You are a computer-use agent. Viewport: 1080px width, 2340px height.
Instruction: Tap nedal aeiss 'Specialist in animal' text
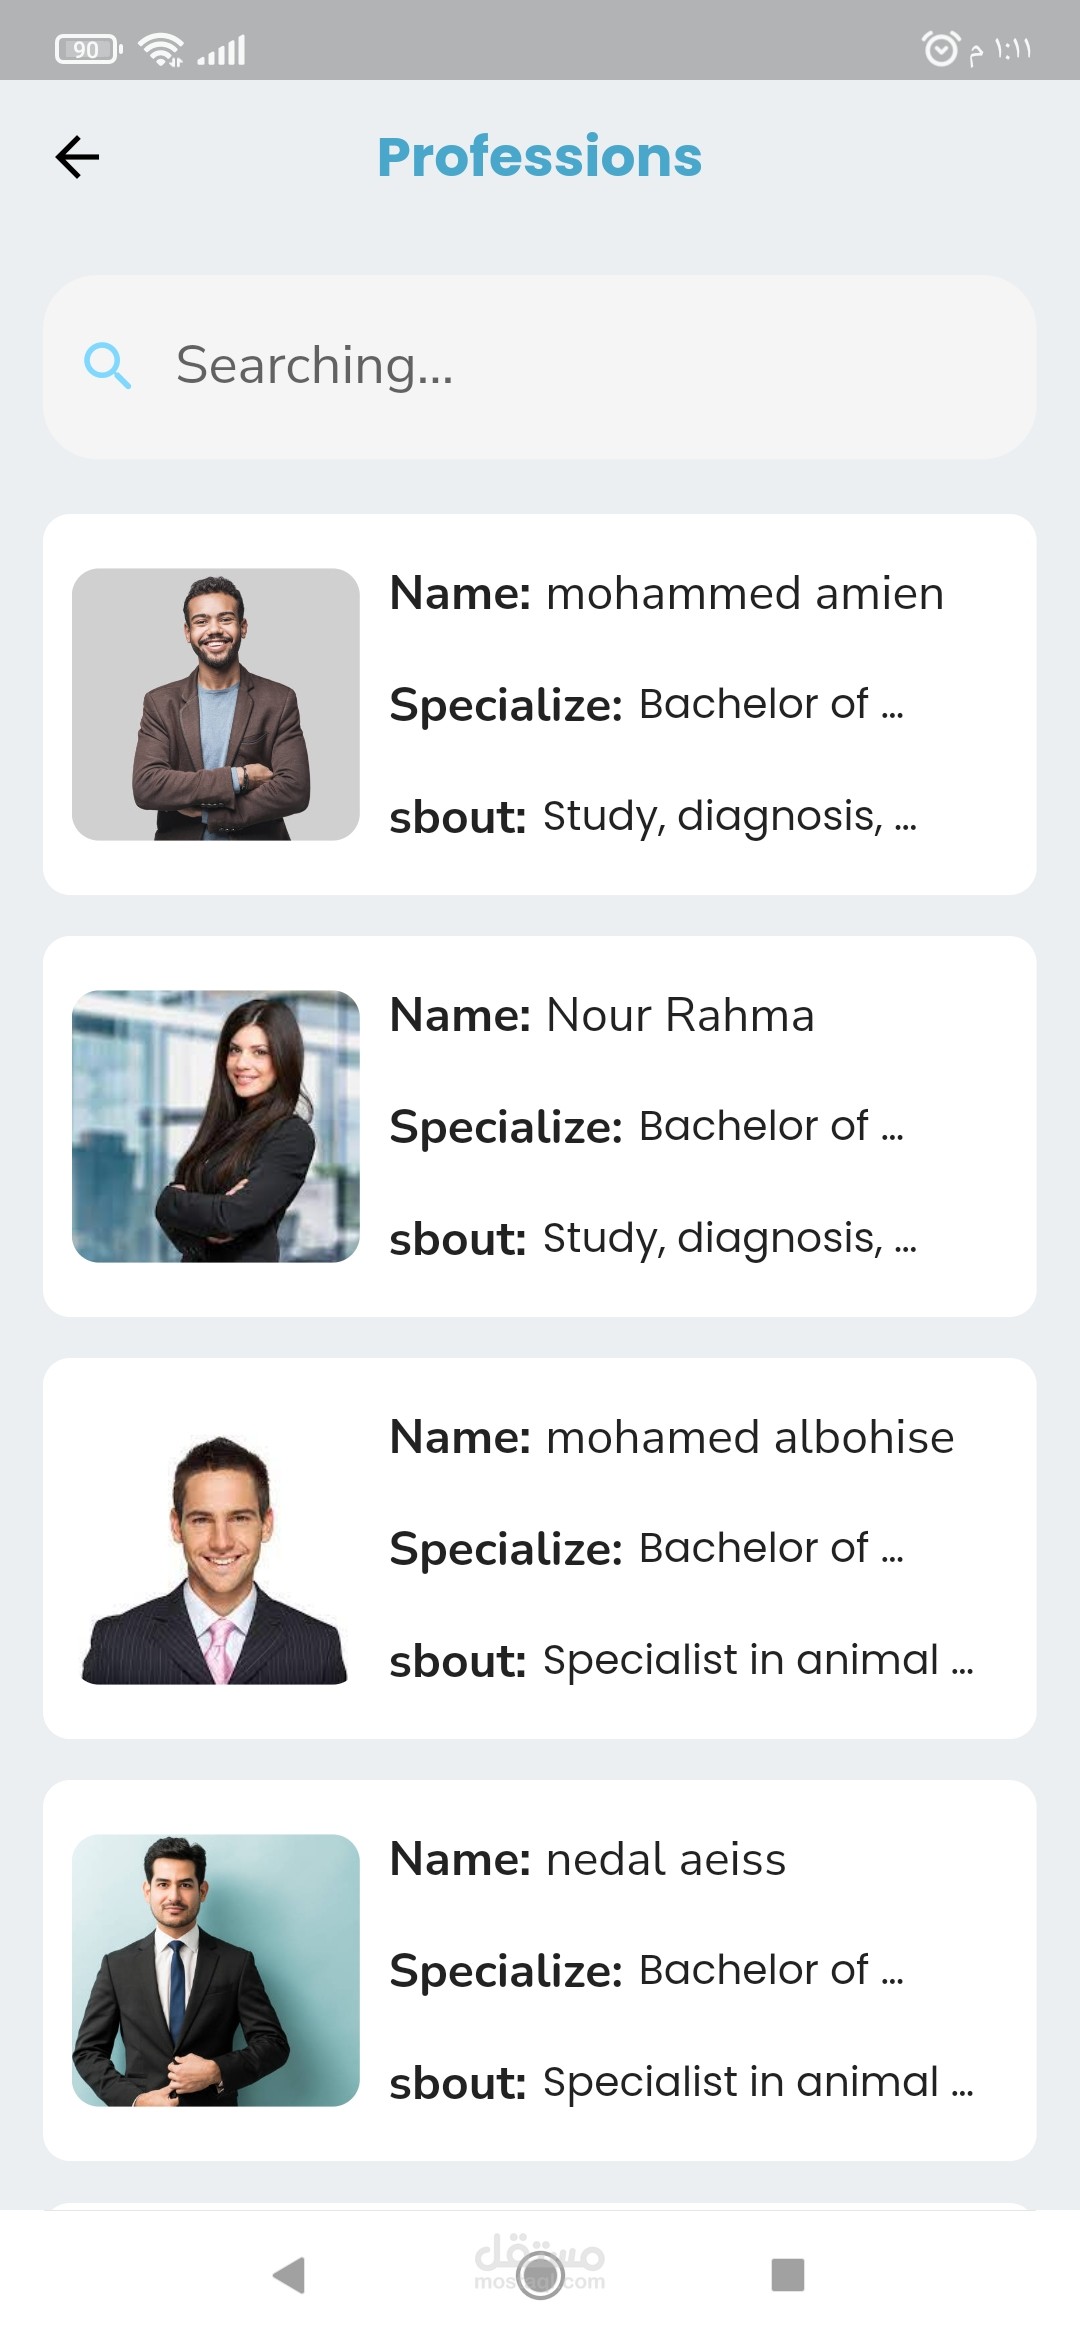coord(757,2082)
